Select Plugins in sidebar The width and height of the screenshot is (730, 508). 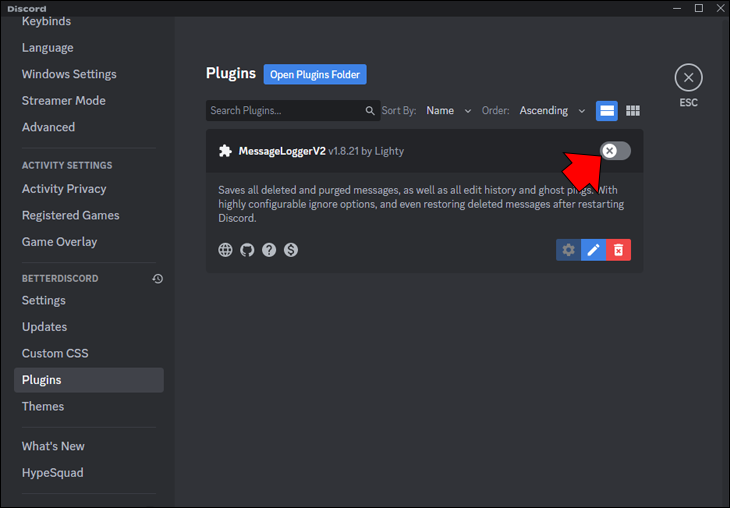click(88, 380)
